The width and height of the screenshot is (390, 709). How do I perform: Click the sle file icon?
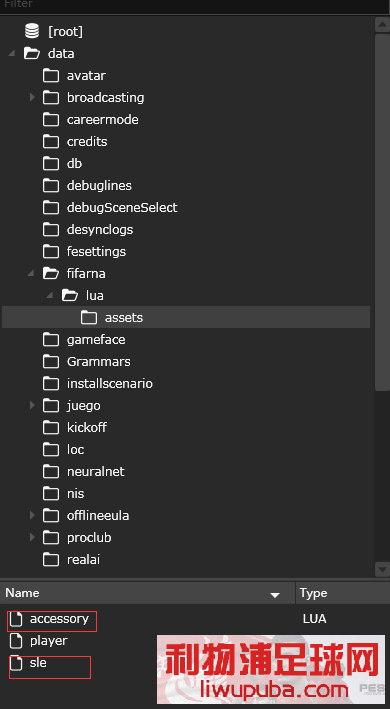coord(16,663)
